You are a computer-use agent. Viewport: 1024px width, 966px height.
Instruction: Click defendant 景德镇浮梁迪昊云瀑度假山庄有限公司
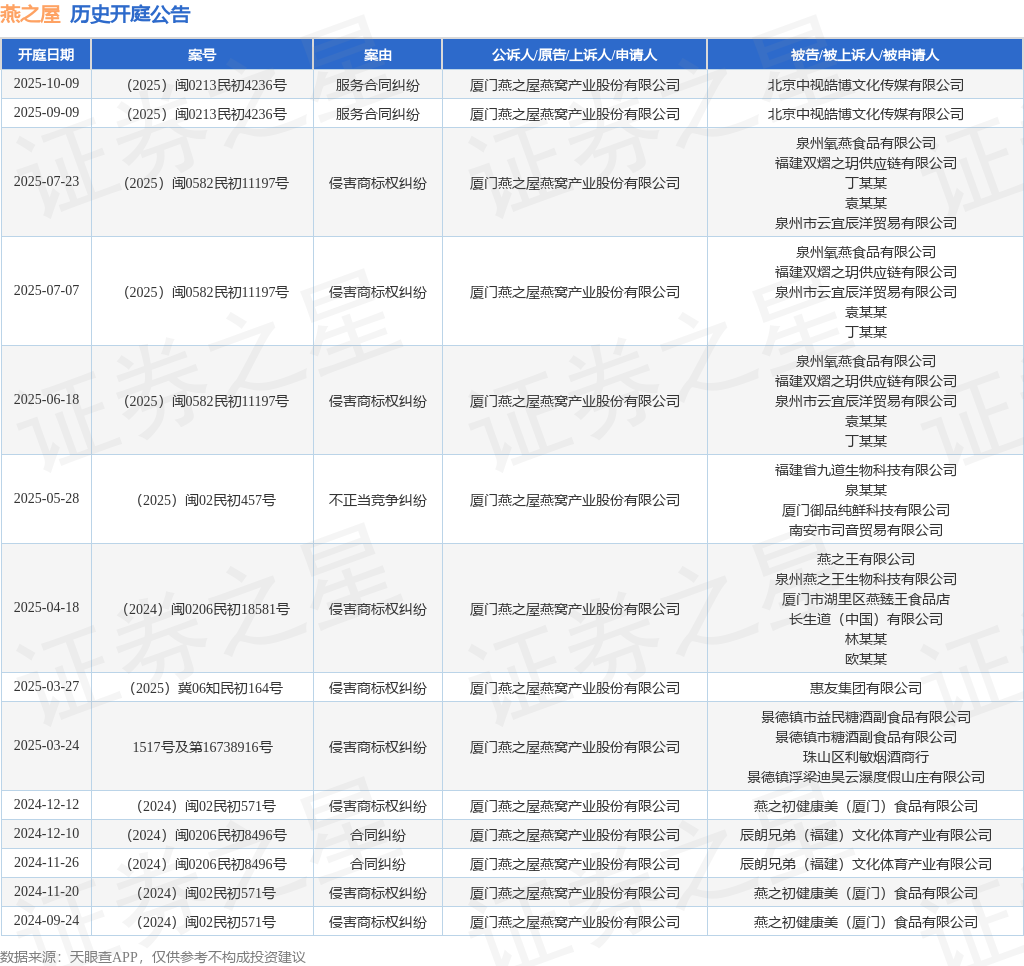click(866, 777)
